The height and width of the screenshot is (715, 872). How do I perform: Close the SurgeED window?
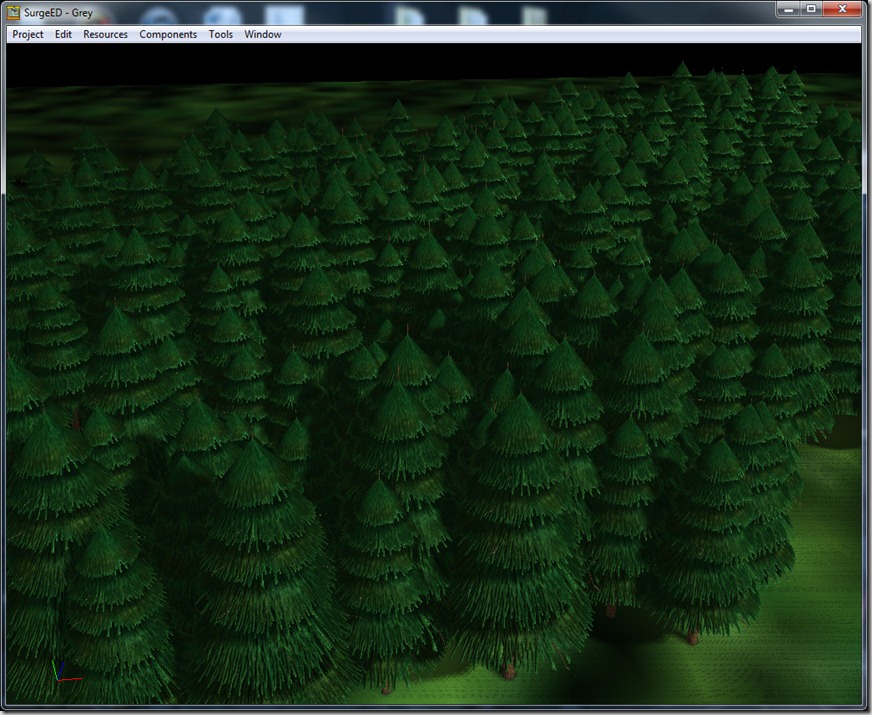(843, 9)
